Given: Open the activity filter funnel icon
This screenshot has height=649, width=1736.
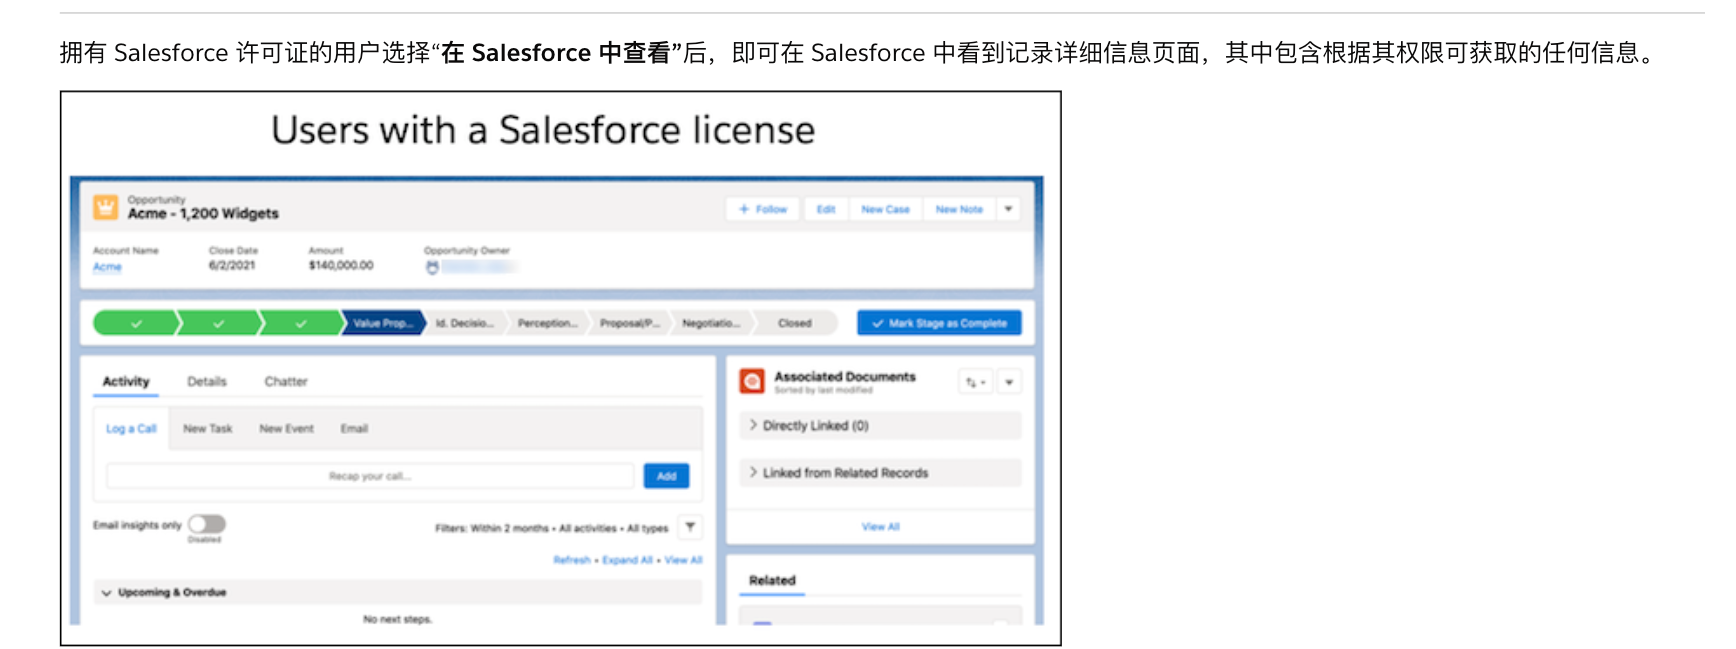Looking at the screenshot, I should tap(690, 527).
